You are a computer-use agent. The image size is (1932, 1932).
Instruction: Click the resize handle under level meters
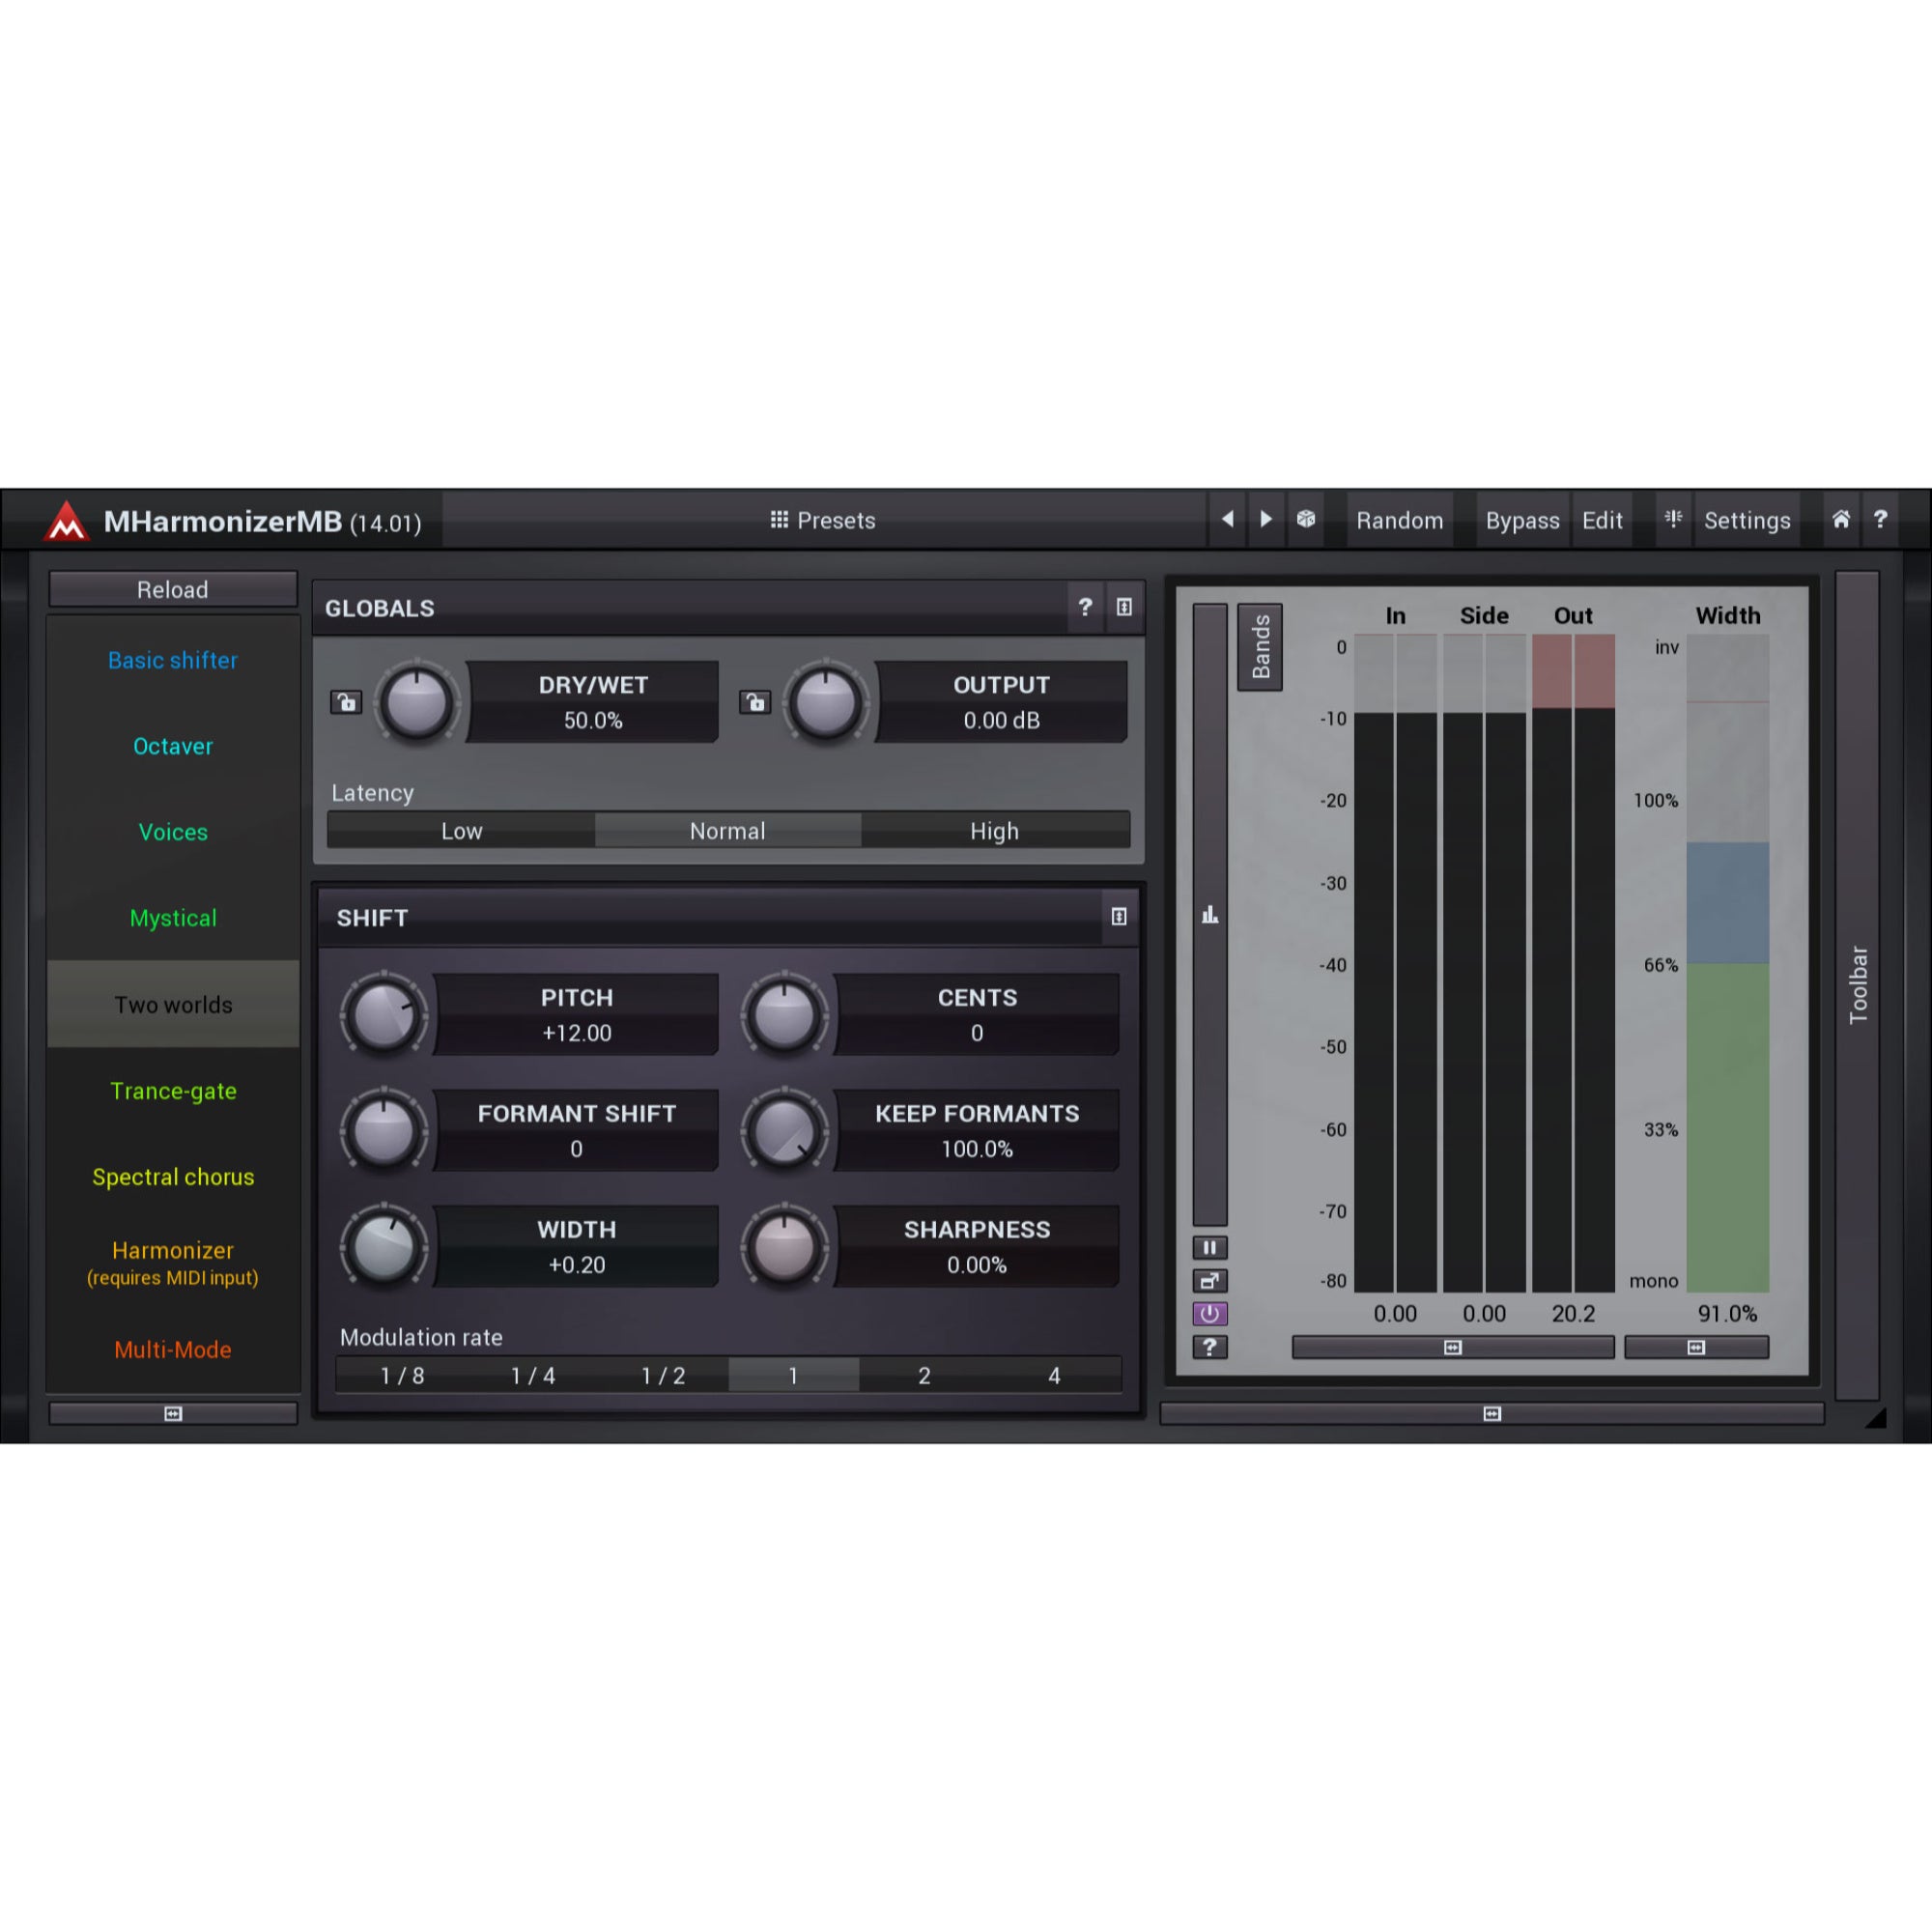pos(1453,1347)
